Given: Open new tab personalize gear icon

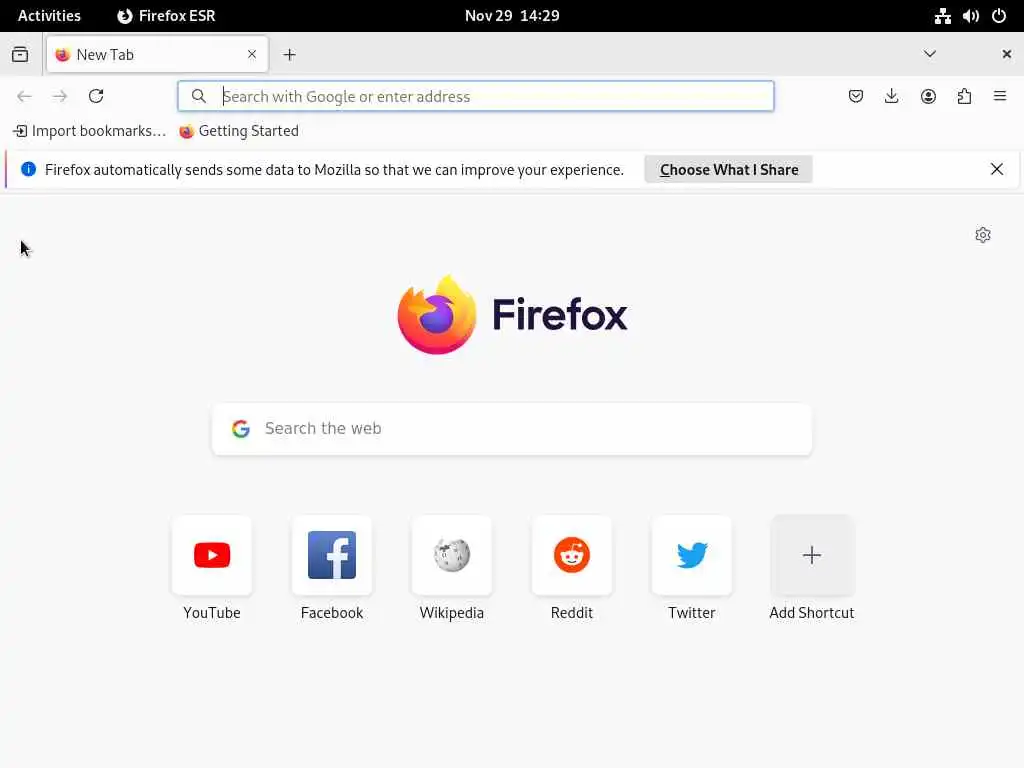Looking at the screenshot, I should click(983, 235).
